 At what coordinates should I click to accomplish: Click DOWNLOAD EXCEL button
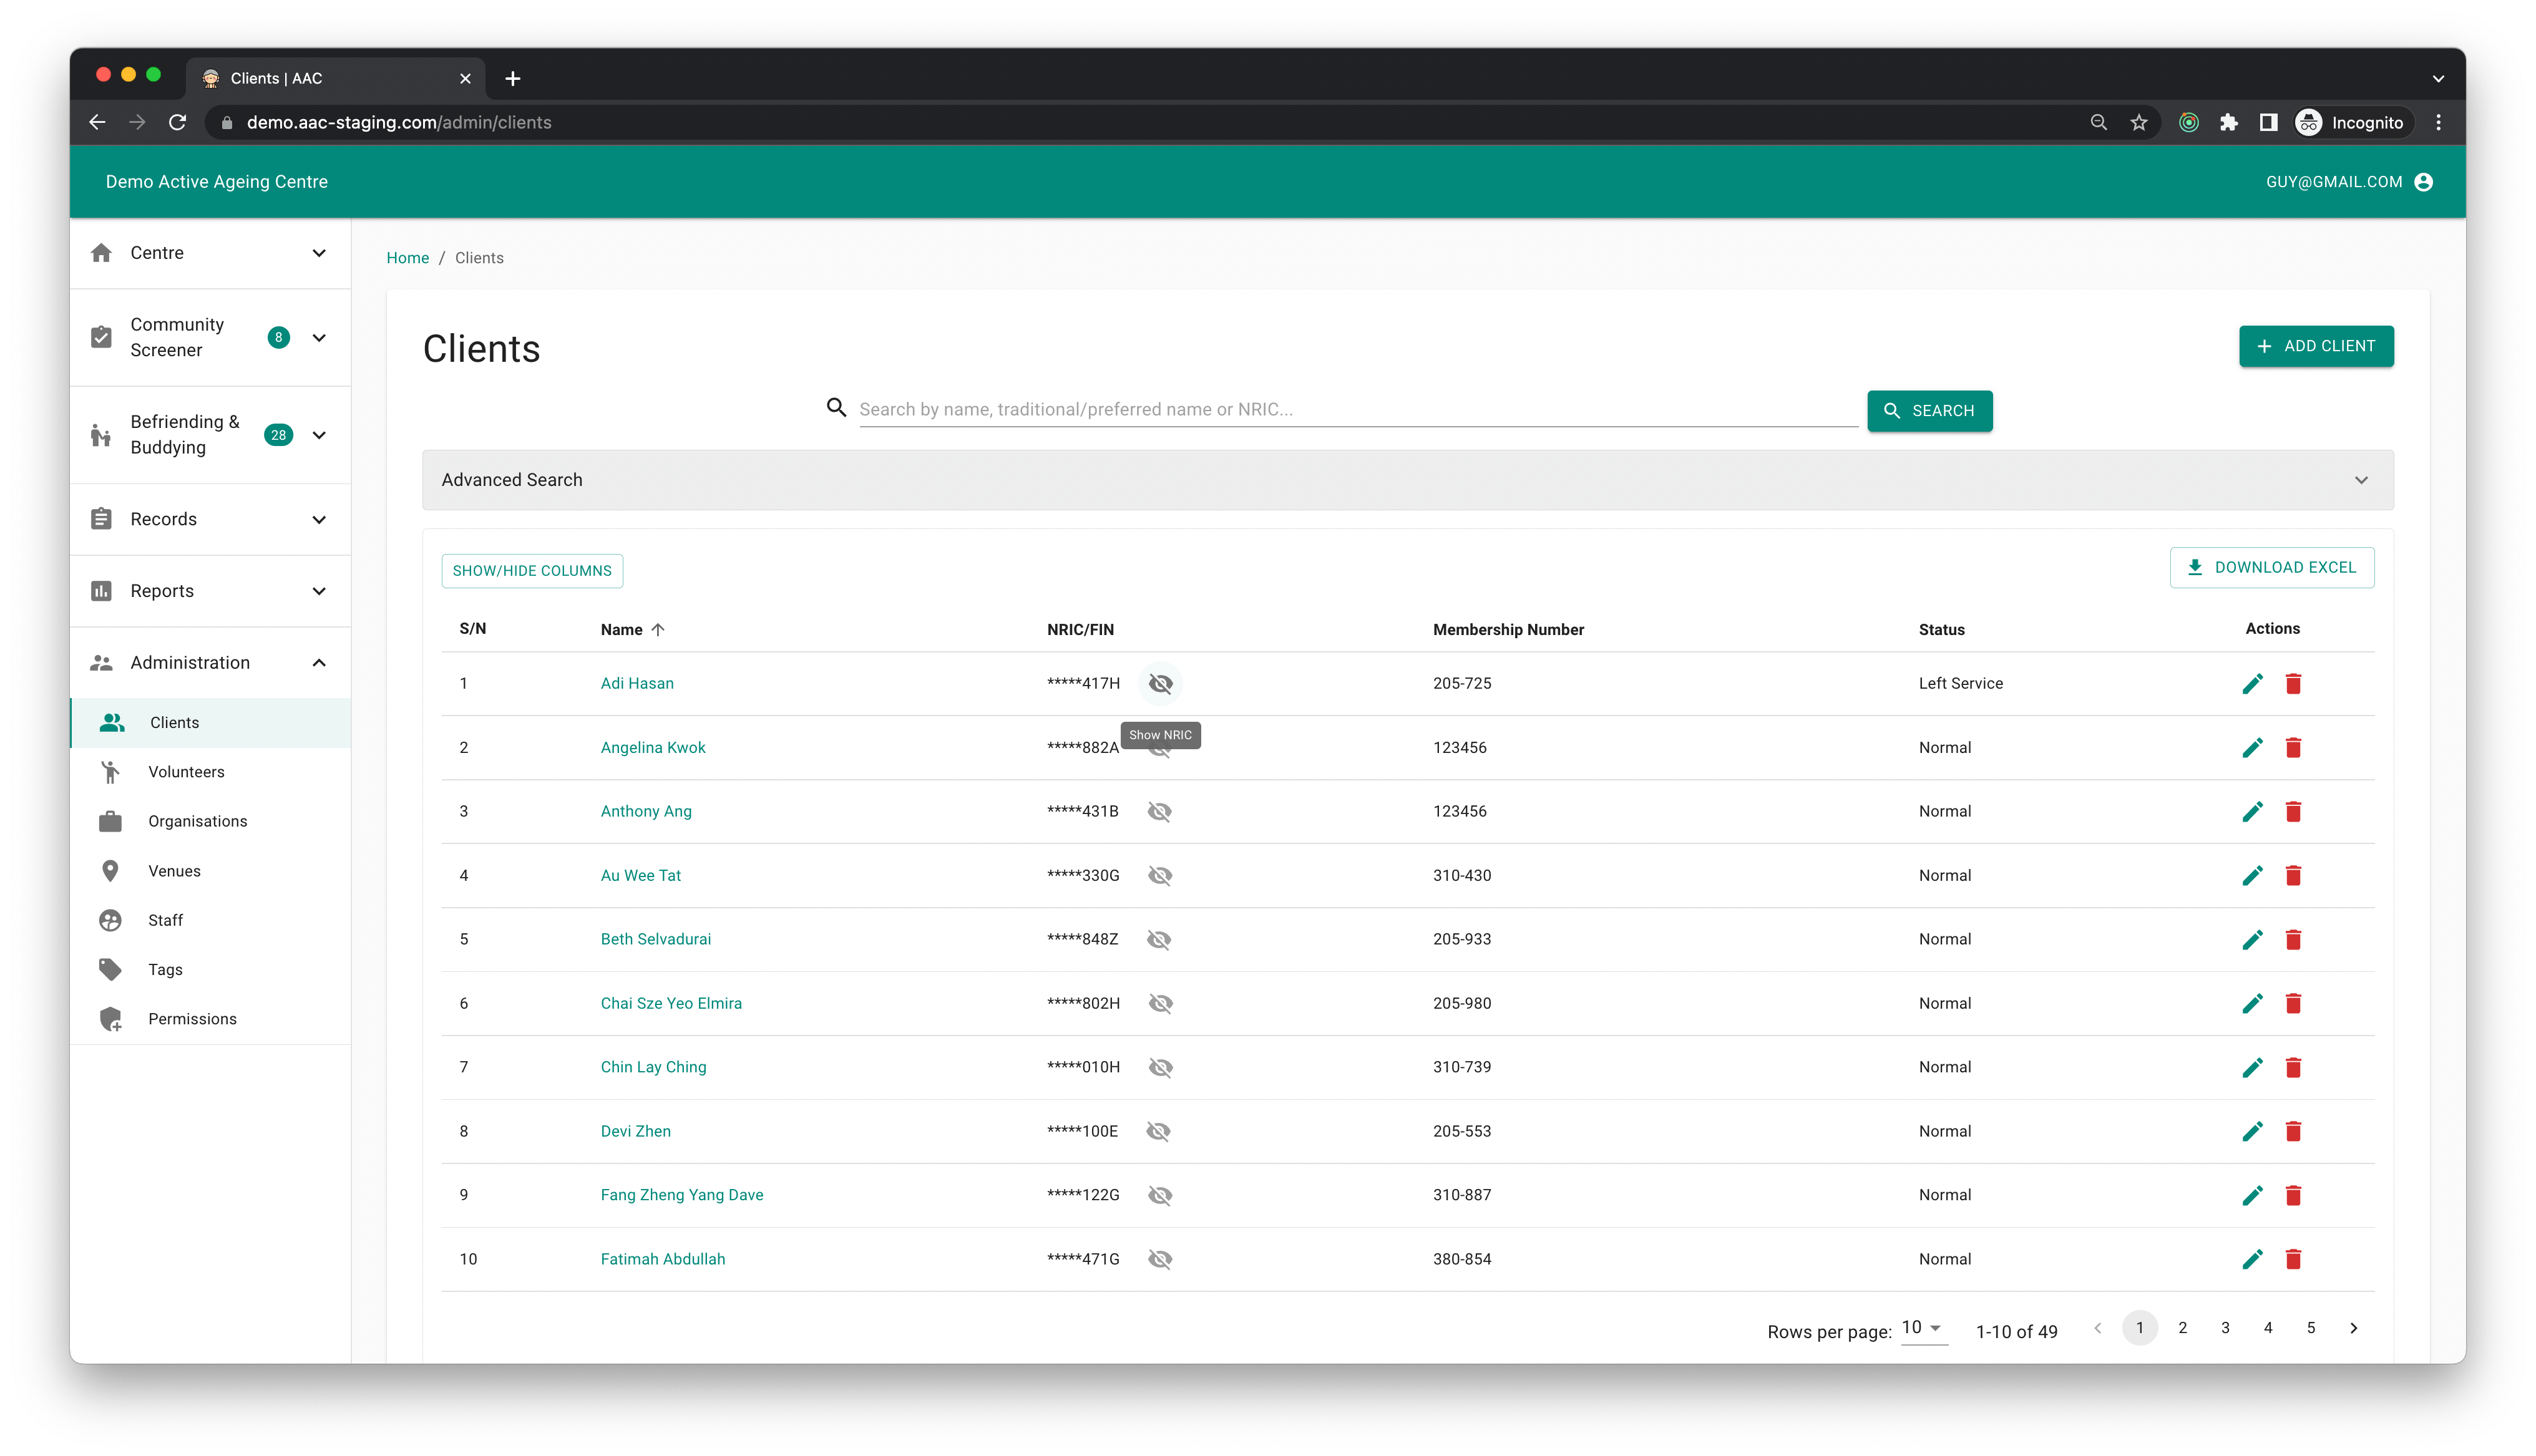pyautogui.click(x=2271, y=568)
